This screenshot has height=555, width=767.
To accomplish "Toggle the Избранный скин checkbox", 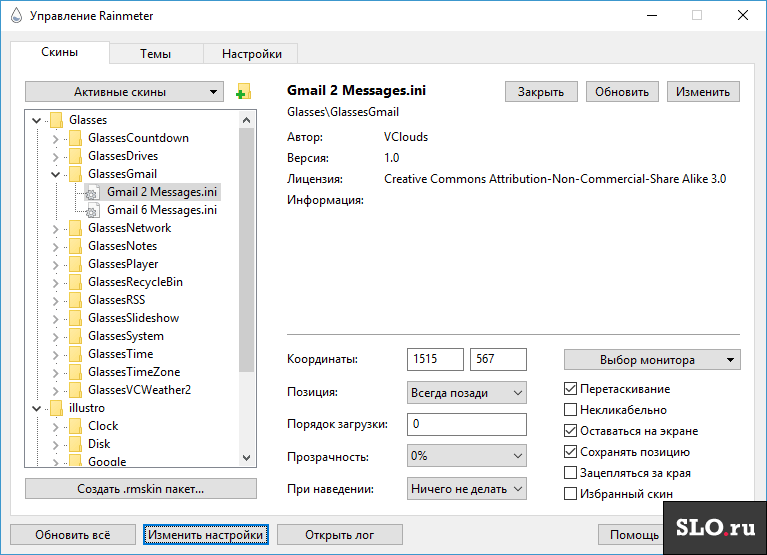I will 570,493.
